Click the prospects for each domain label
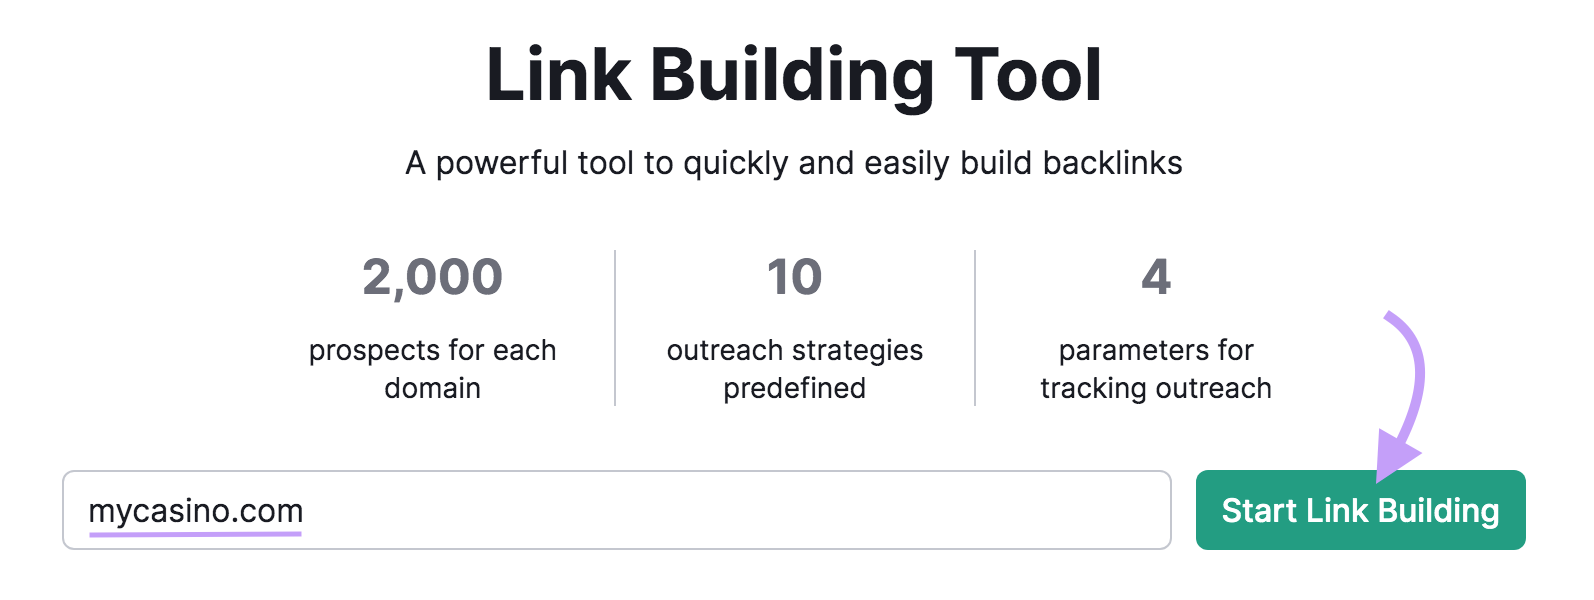This screenshot has width=1594, height=600. tap(432, 368)
